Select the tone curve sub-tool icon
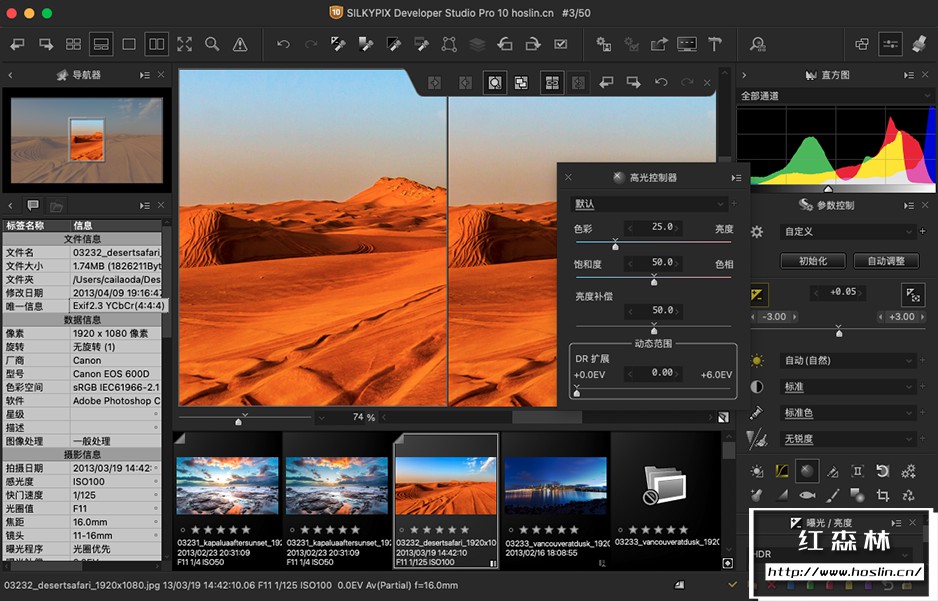 pyautogui.click(x=782, y=471)
